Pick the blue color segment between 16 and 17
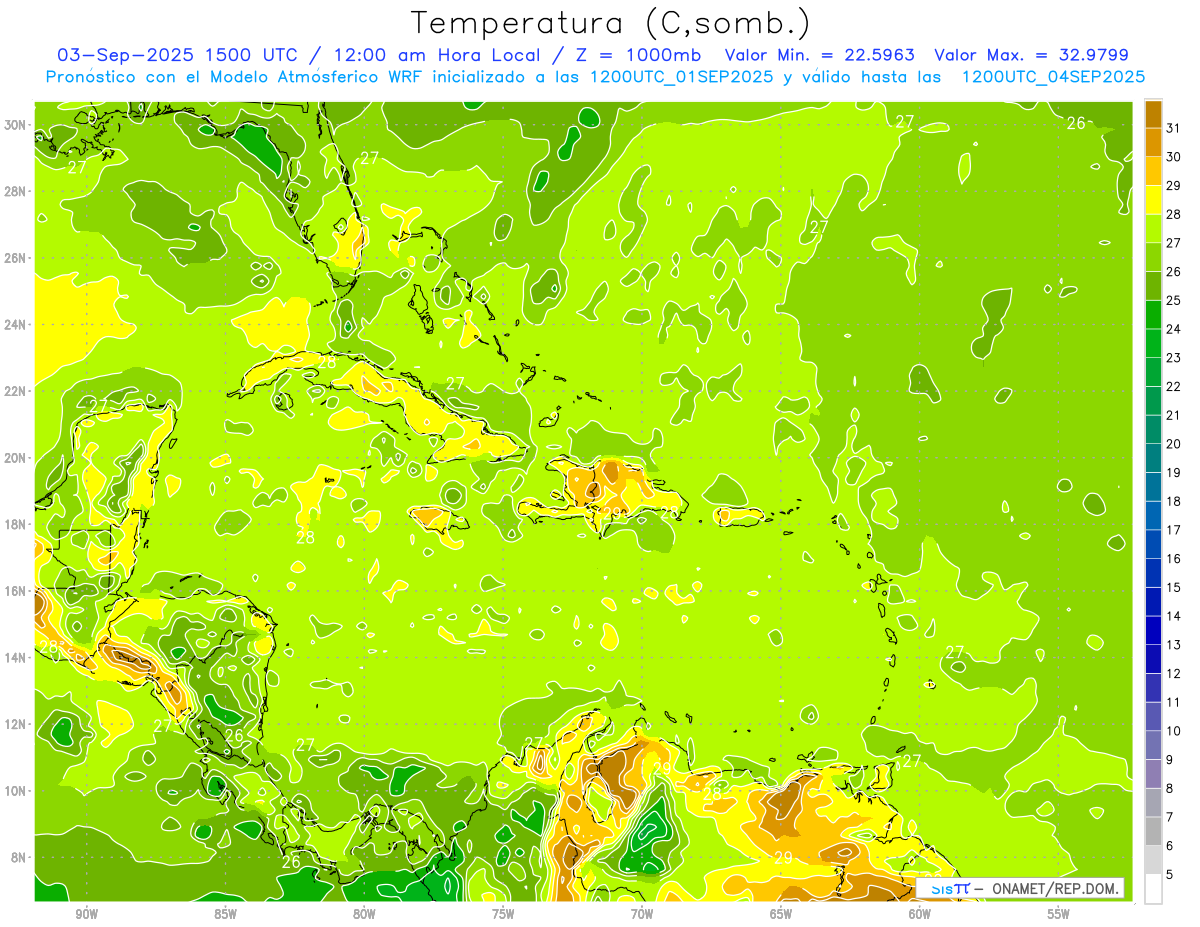The width and height of the screenshot is (1200, 927). [1153, 544]
